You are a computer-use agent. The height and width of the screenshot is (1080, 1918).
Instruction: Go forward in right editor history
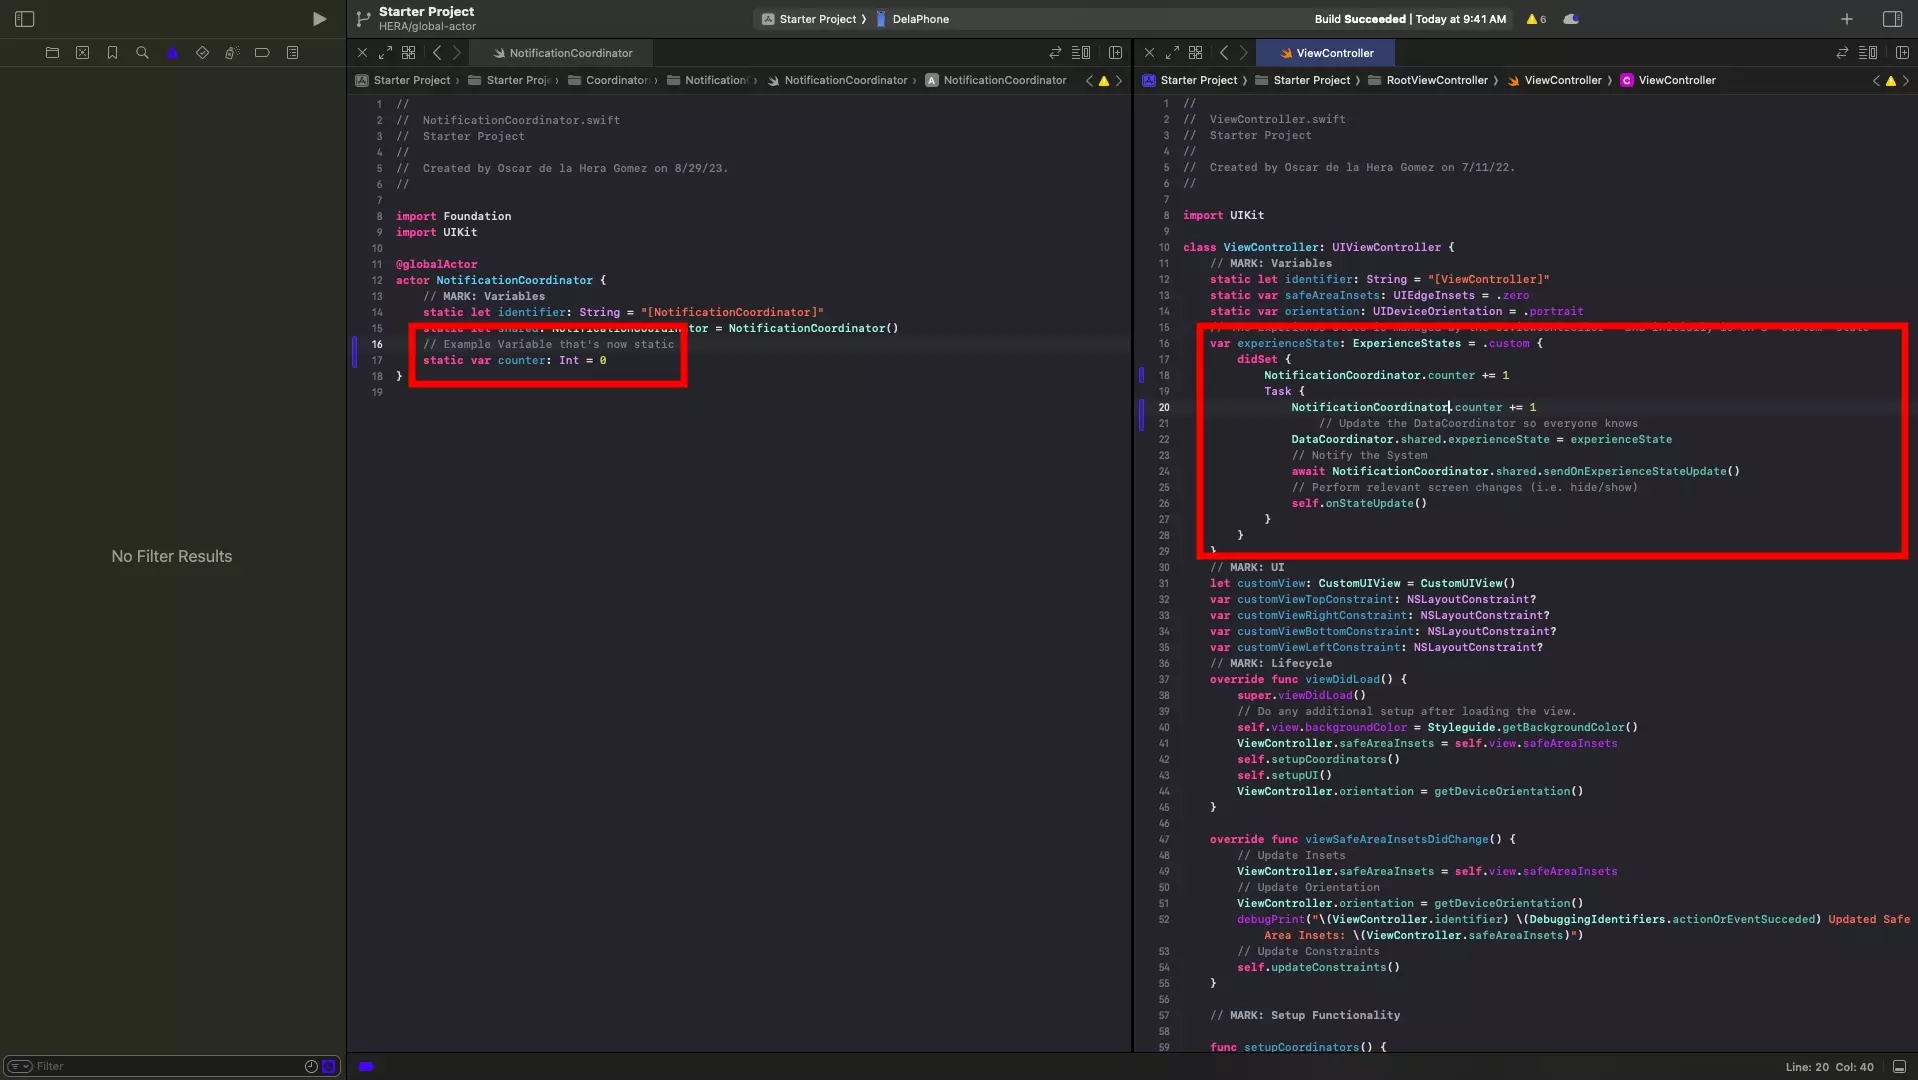point(1244,53)
